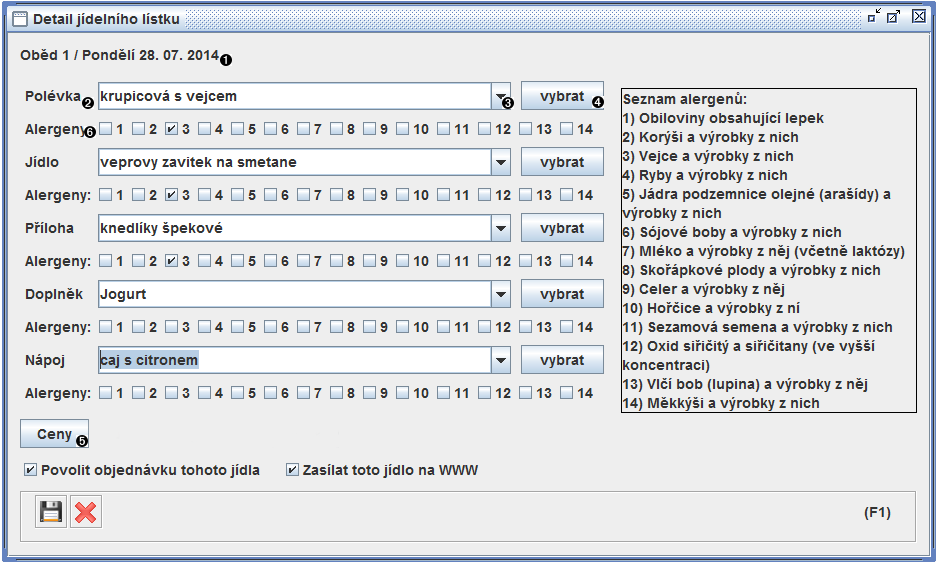The width and height of the screenshot is (936, 563).
Task: Click the 'Seznam alergenů' list panel
Action: (768, 250)
